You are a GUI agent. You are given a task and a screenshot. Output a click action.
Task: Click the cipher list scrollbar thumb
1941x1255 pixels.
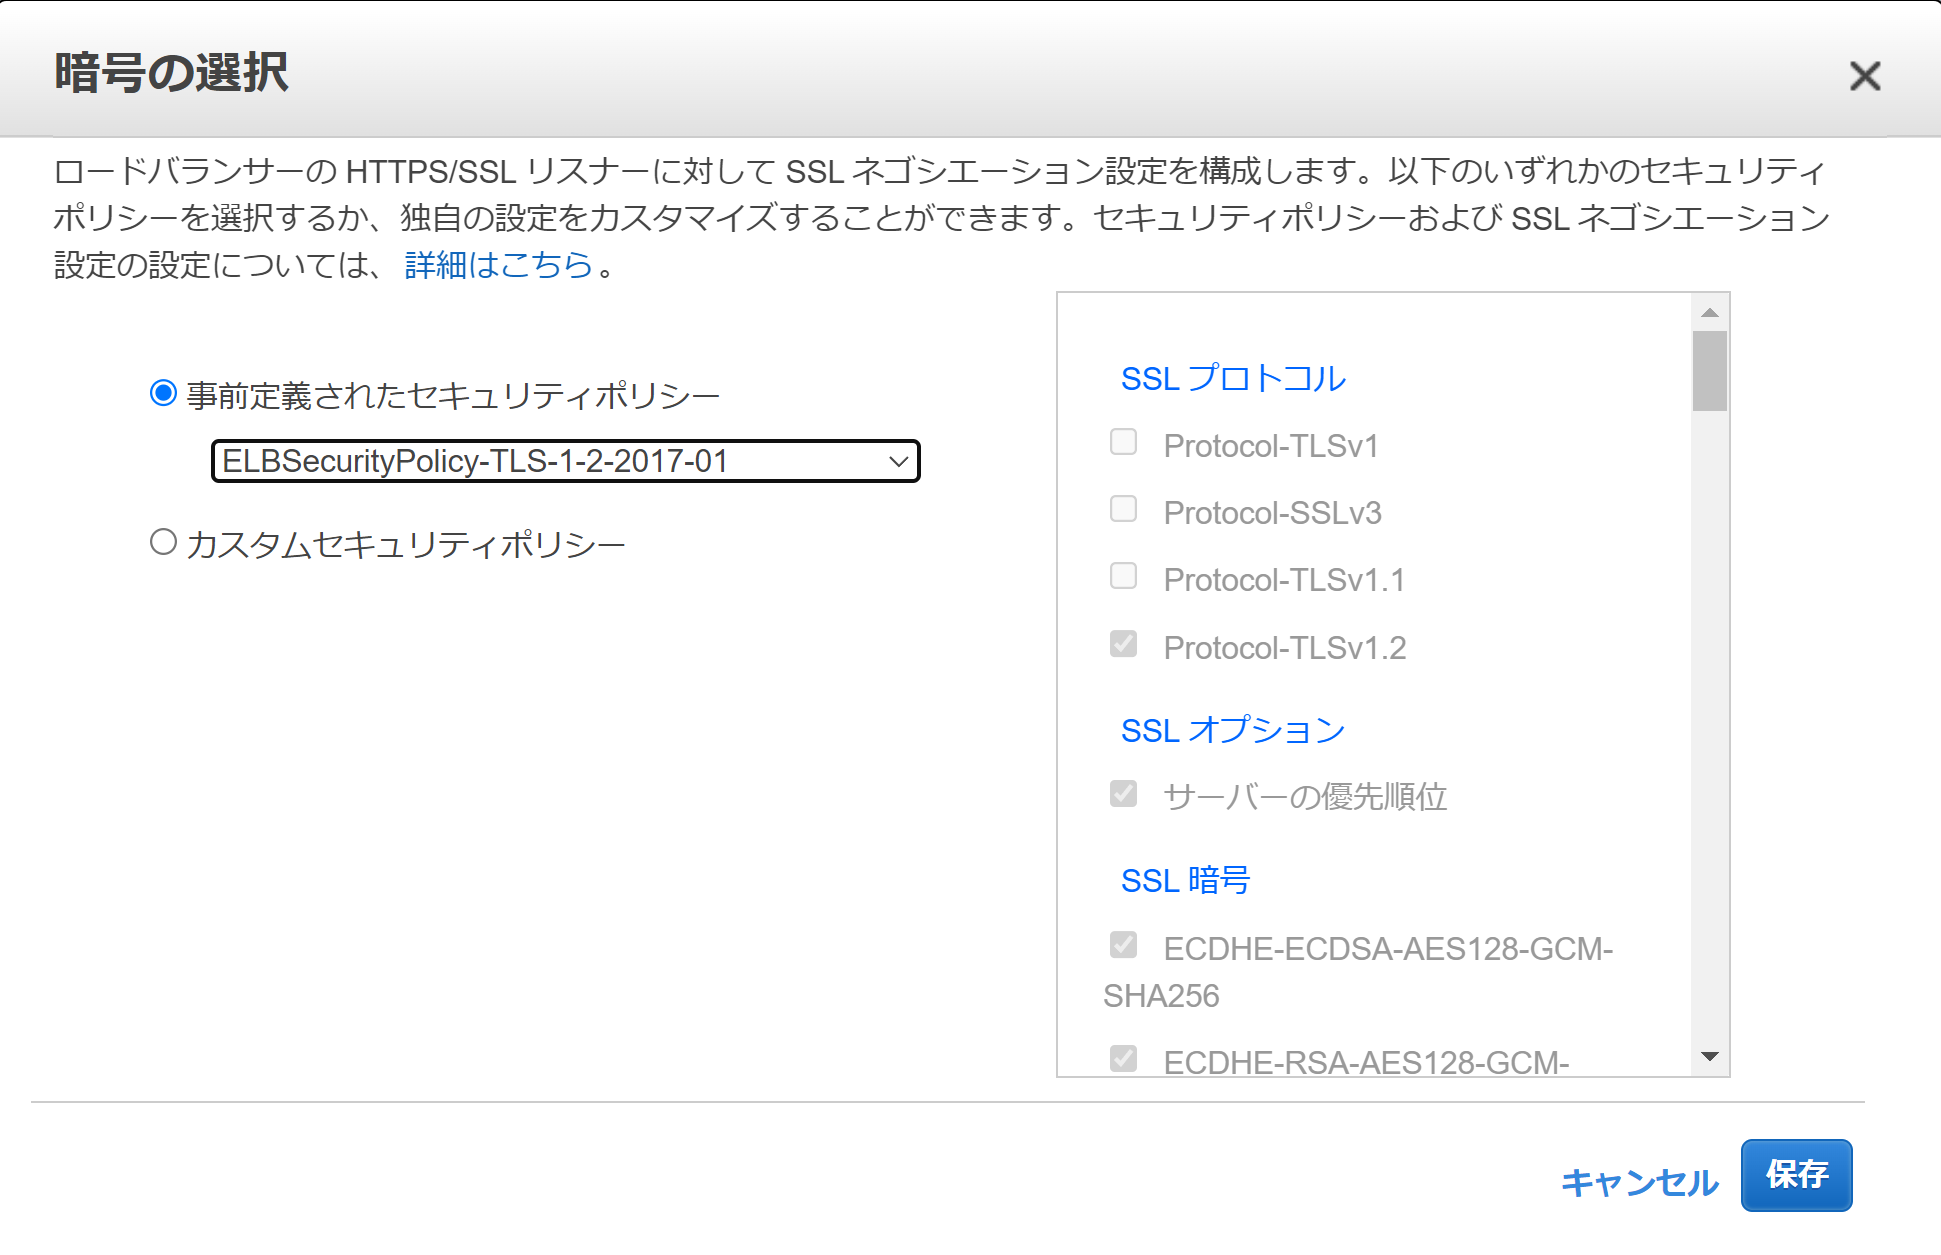tap(1709, 371)
